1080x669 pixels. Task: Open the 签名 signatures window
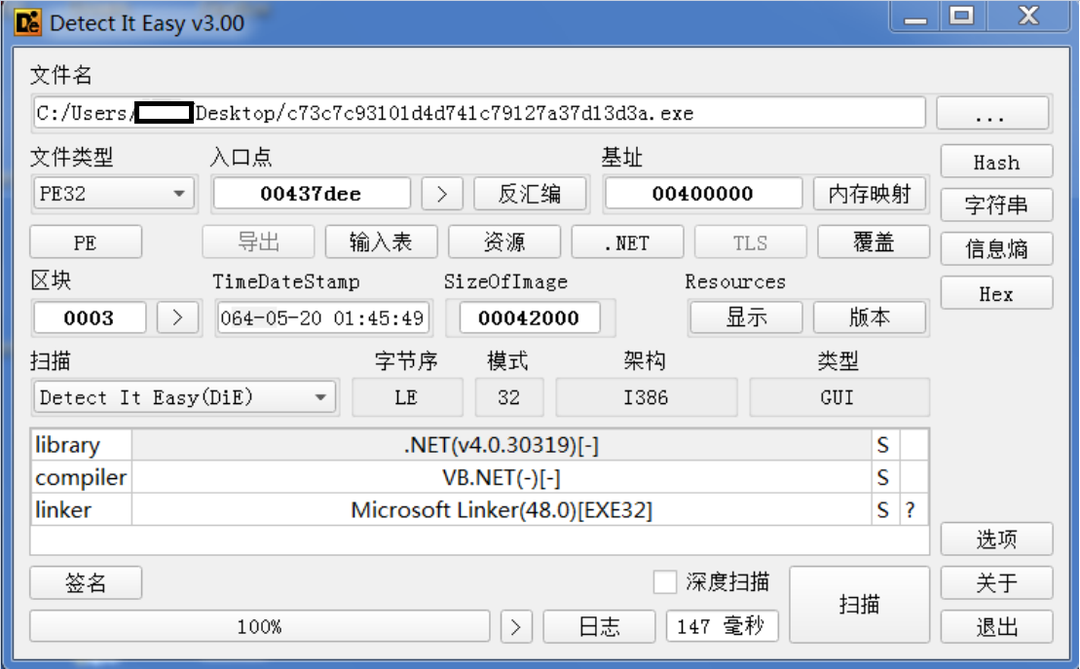(85, 583)
